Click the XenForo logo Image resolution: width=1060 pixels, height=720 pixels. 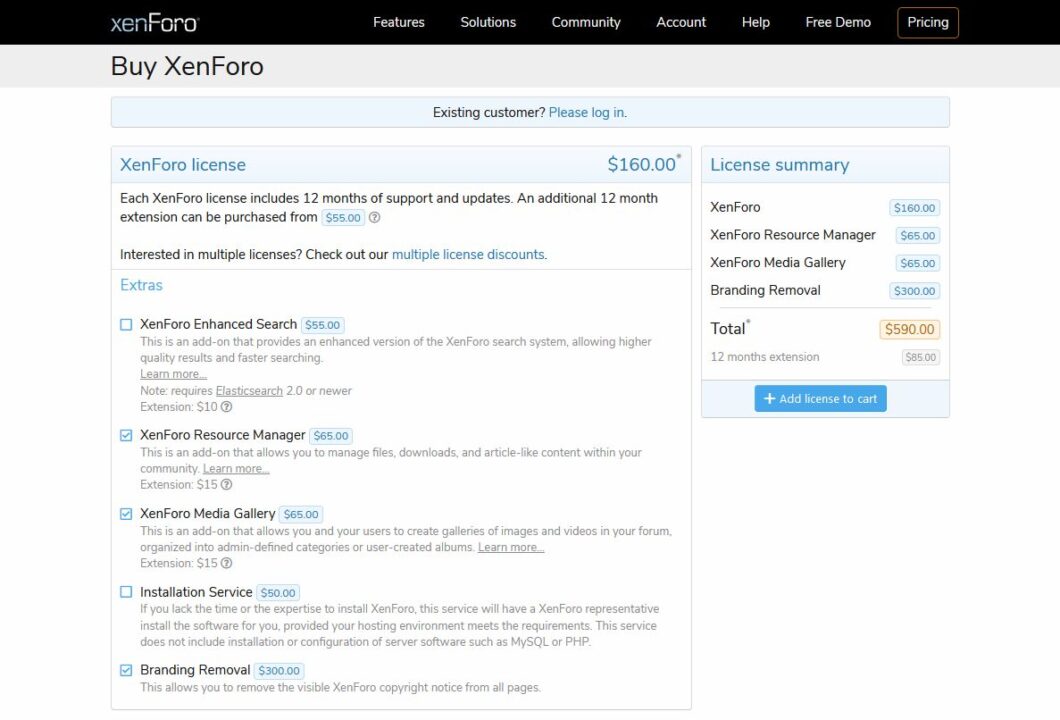(155, 23)
